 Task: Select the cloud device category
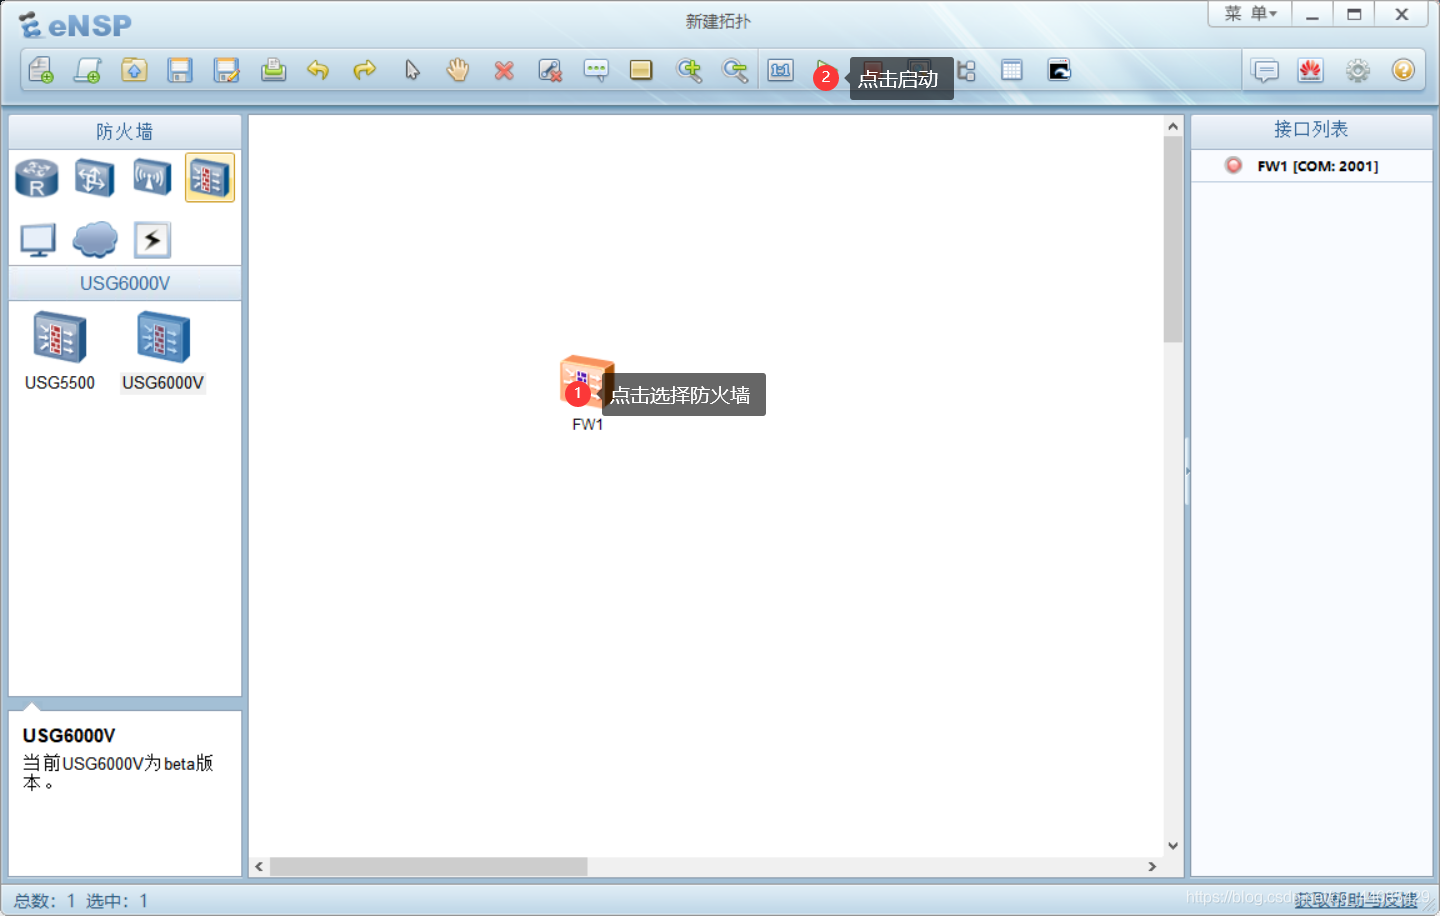pos(95,240)
